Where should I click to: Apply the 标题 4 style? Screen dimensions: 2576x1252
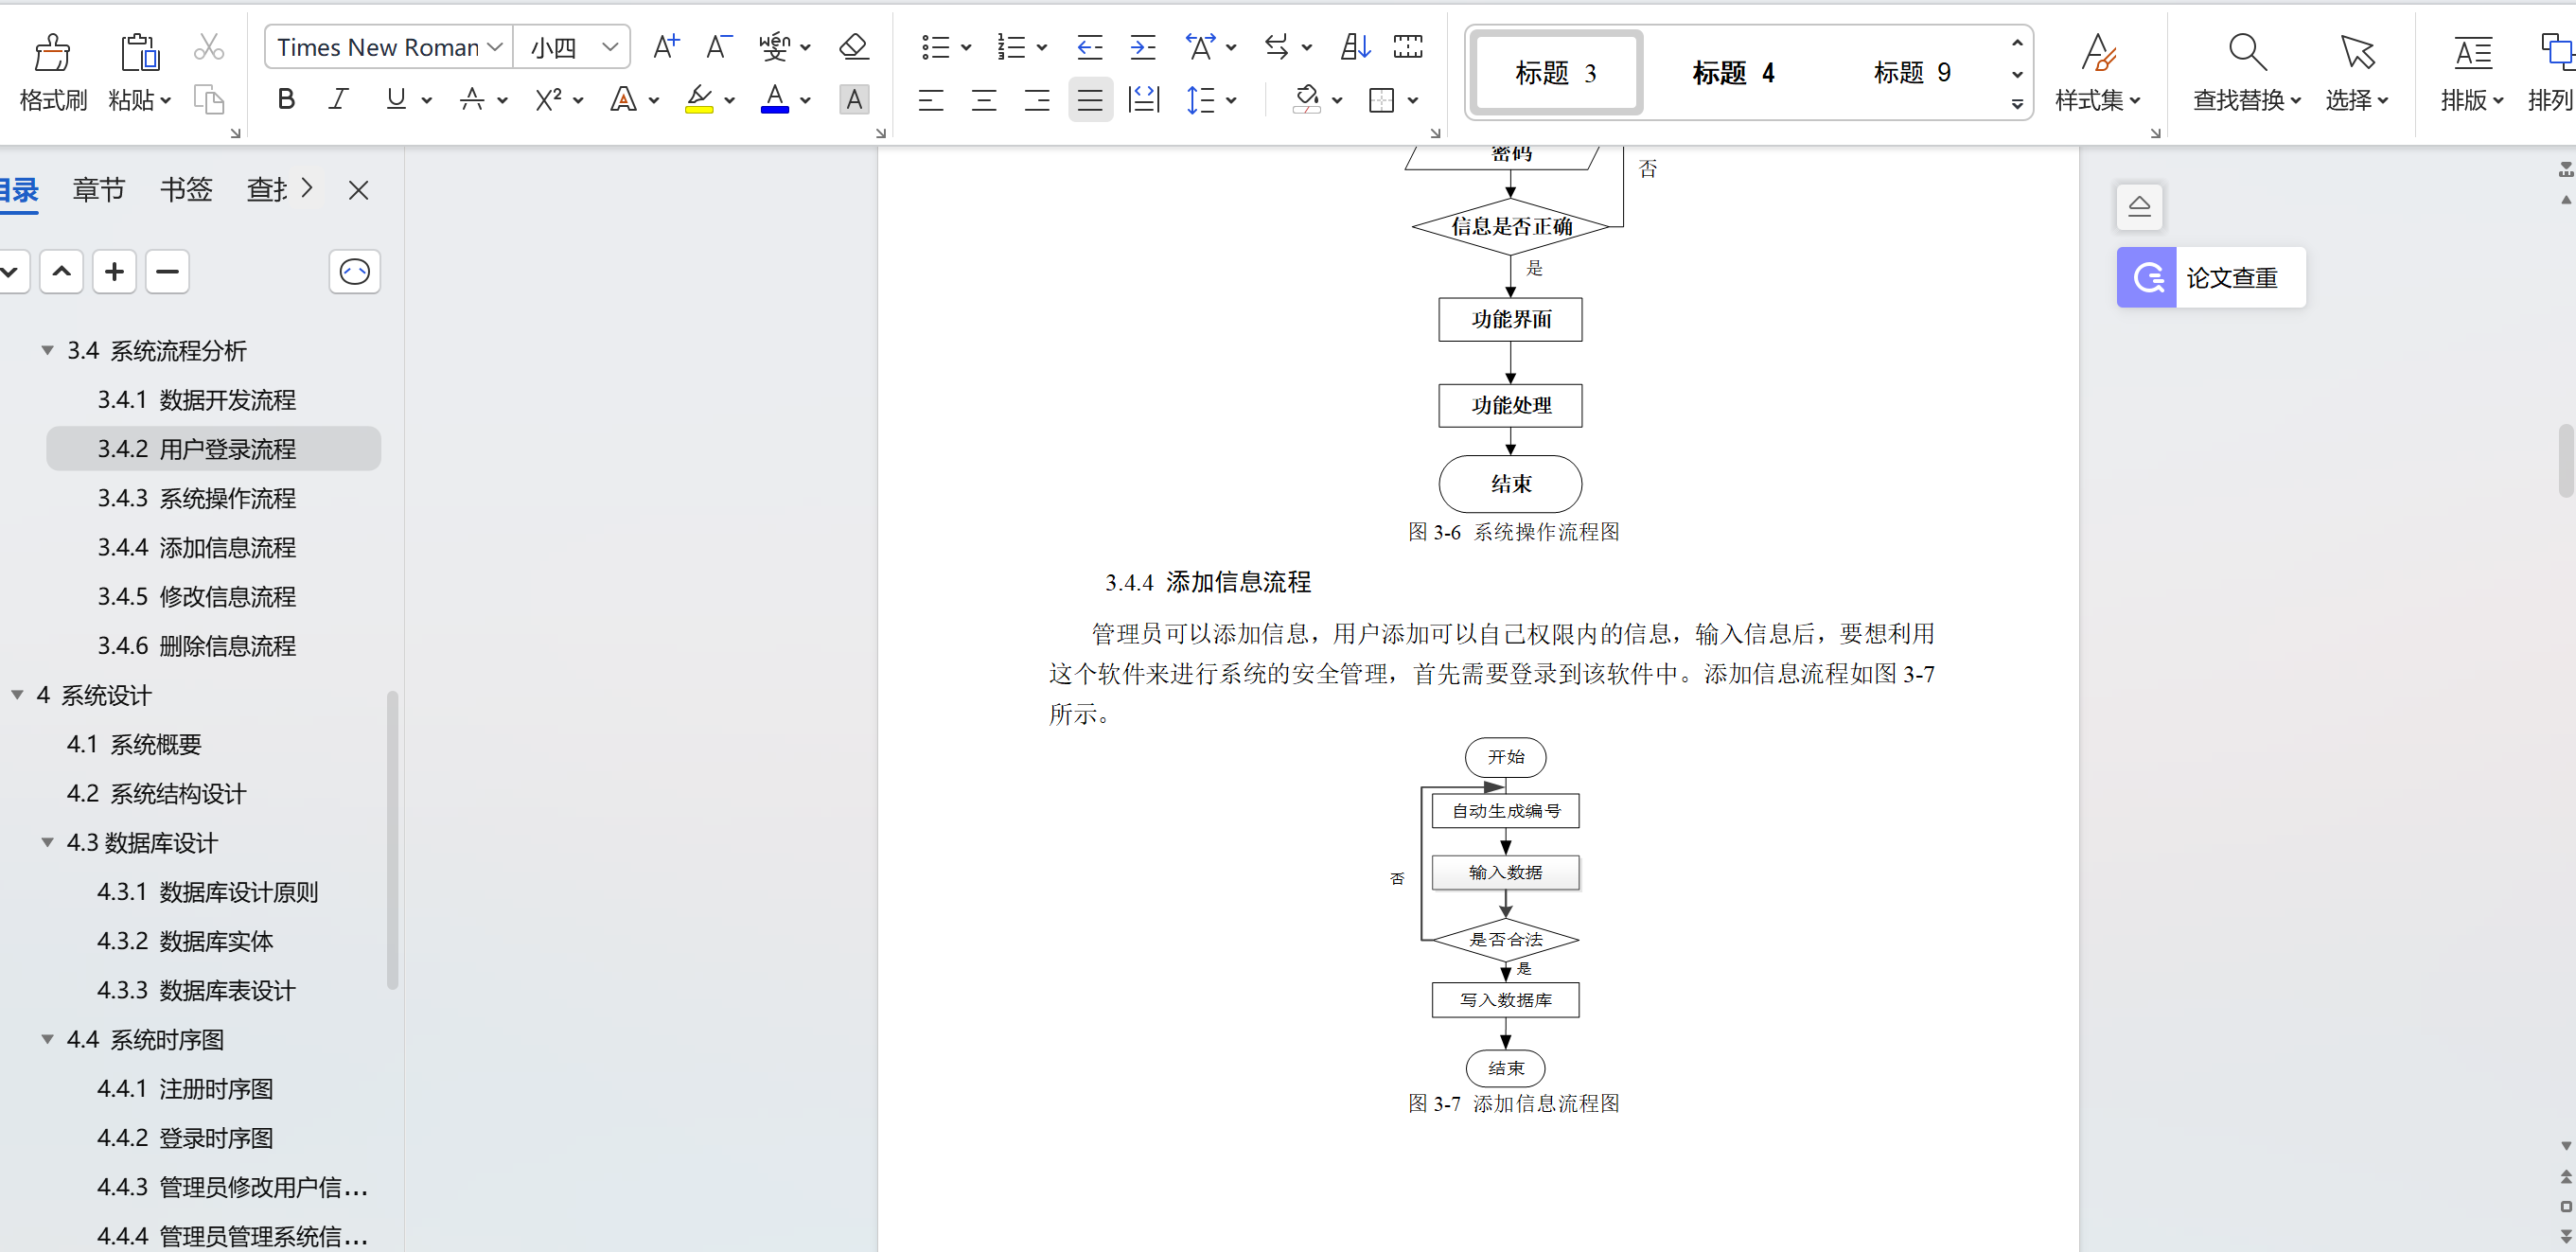tap(1732, 72)
